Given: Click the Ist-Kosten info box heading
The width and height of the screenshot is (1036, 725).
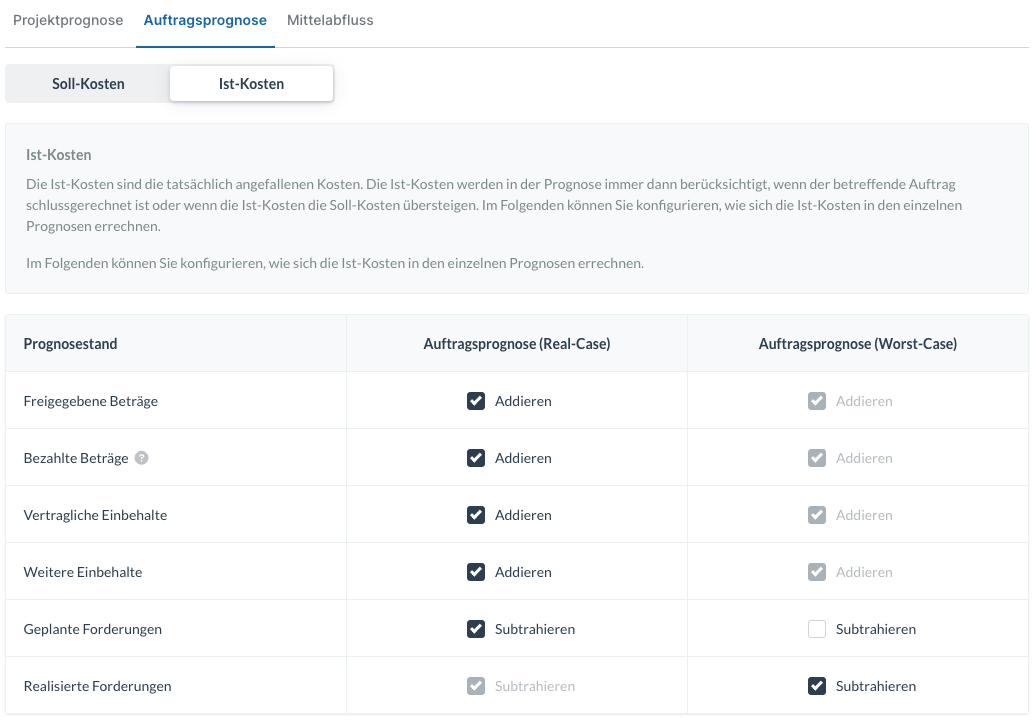Looking at the screenshot, I should click(59, 155).
